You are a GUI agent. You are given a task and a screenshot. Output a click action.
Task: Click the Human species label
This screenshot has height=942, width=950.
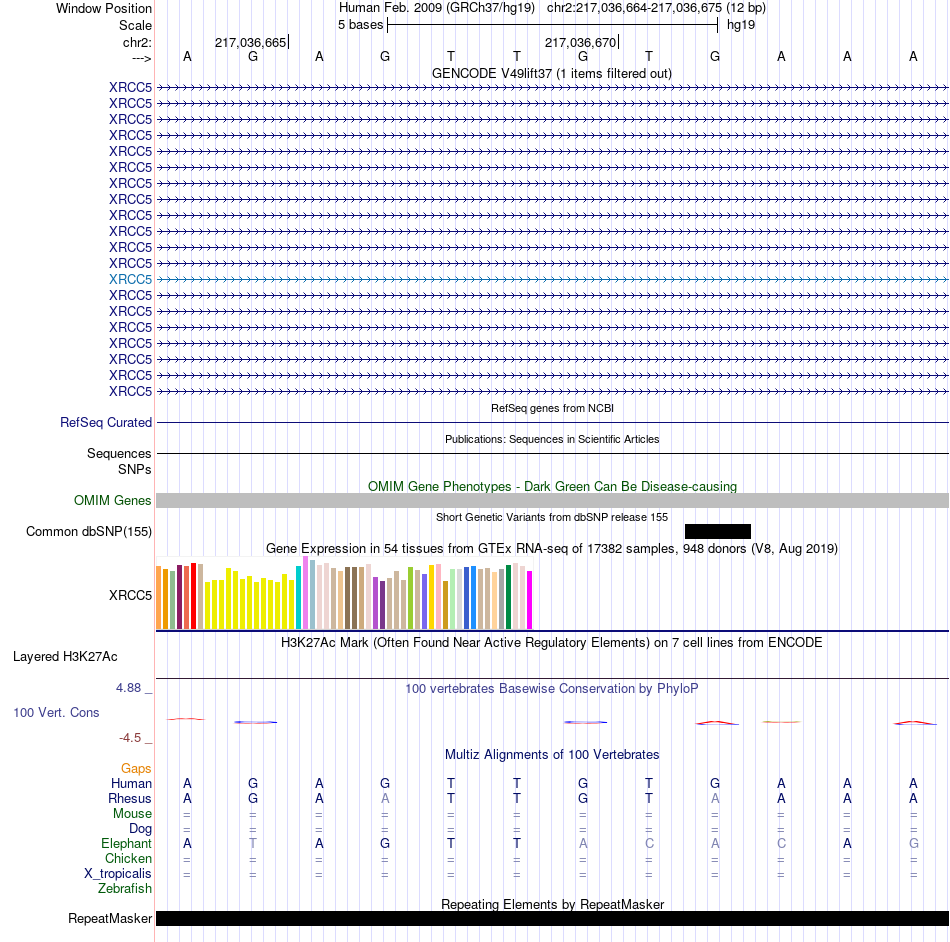point(131,783)
